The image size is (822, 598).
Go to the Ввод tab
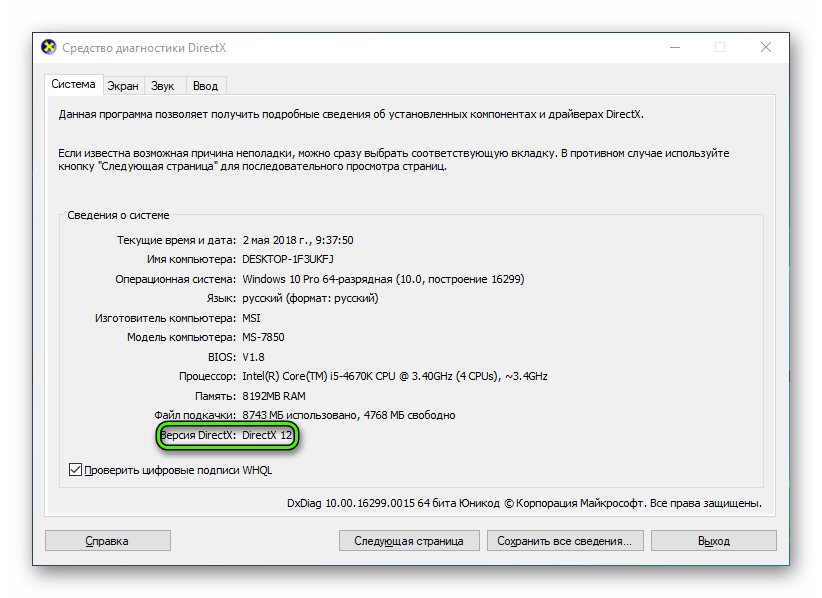pyautogui.click(x=205, y=86)
